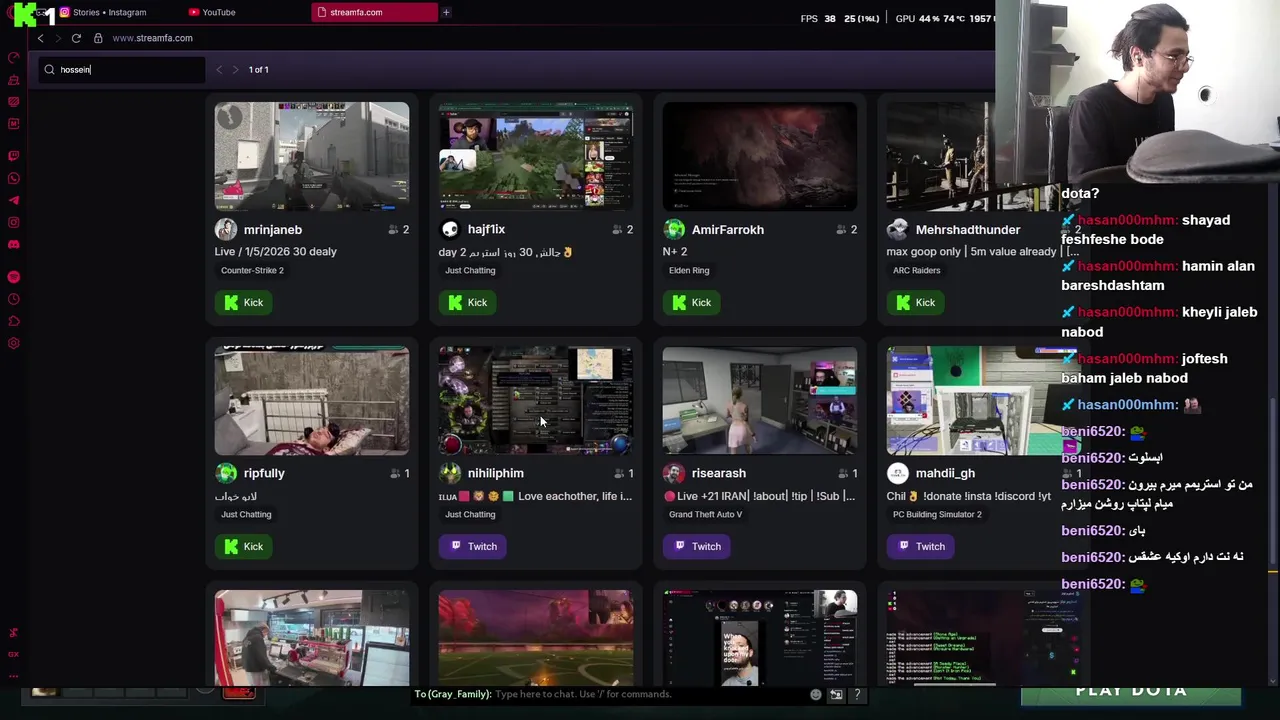This screenshot has height=720, width=1280.
Task: Open hajf1ix's Minecraft stream thumbnail
Action: pos(536,156)
